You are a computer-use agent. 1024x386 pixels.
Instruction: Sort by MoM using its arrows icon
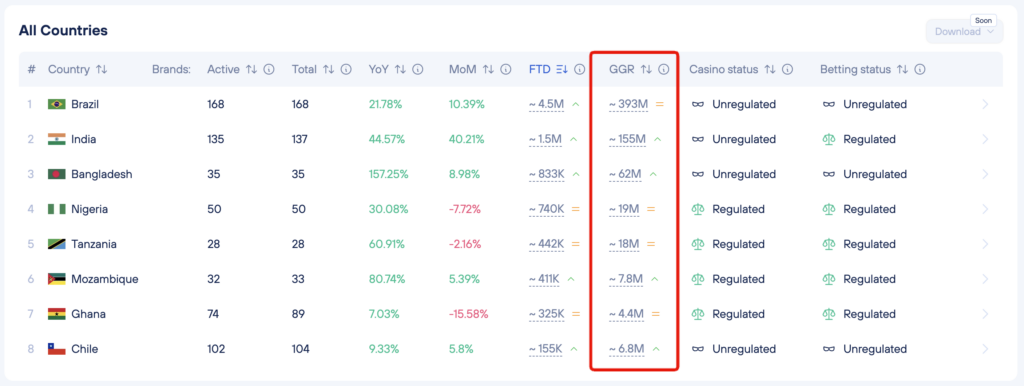point(488,69)
